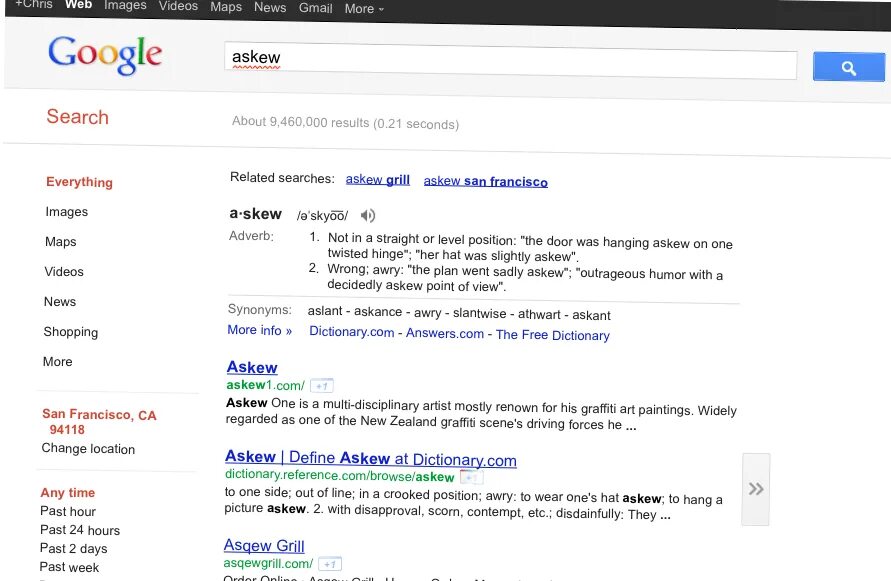Filter results by Images in sidebar
The width and height of the screenshot is (891, 581).
66,211
